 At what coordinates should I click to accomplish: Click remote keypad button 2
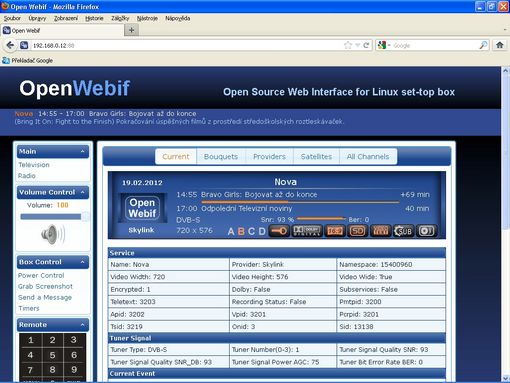[x=53, y=340]
